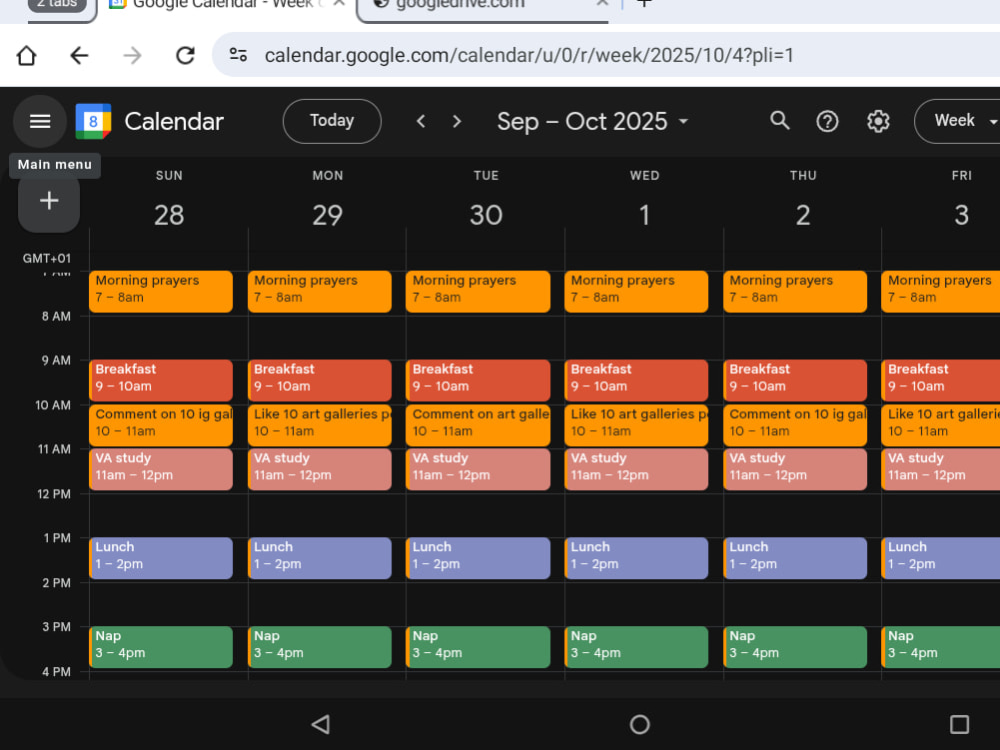Click browser Home icon
The width and height of the screenshot is (1000, 750).
tap(26, 55)
